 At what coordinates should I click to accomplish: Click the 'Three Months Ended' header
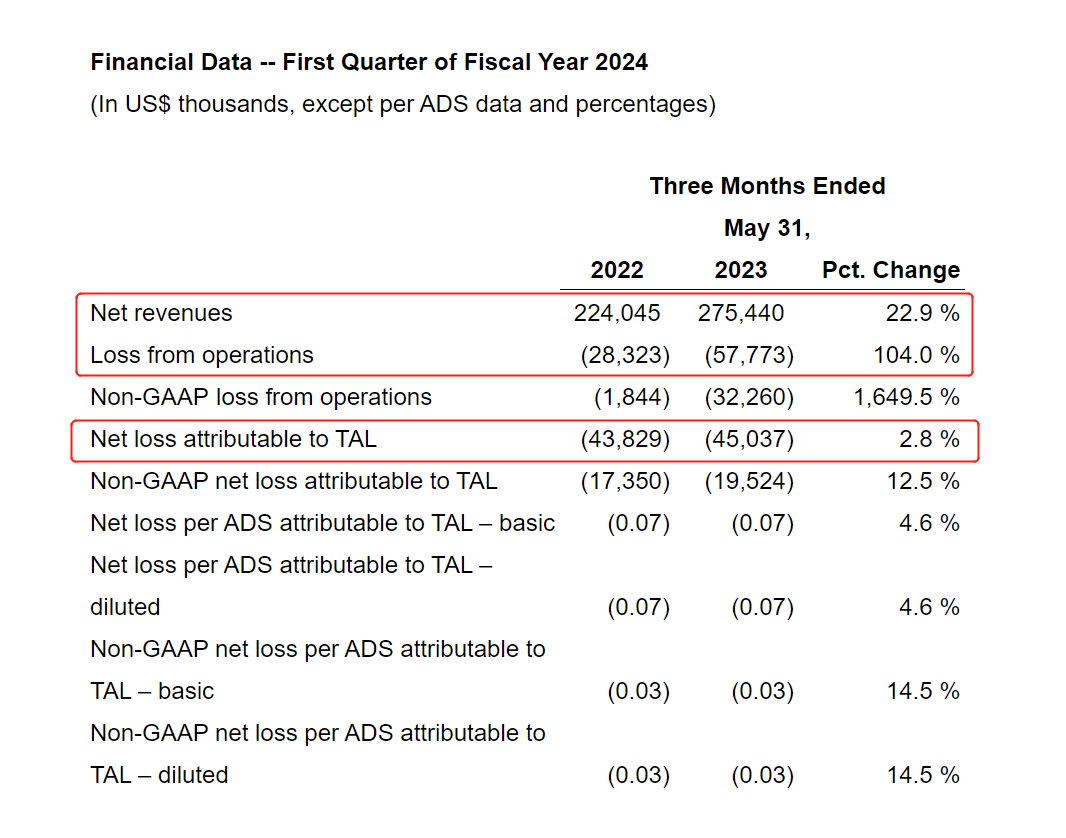pyautogui.click(x=767, y=186)
